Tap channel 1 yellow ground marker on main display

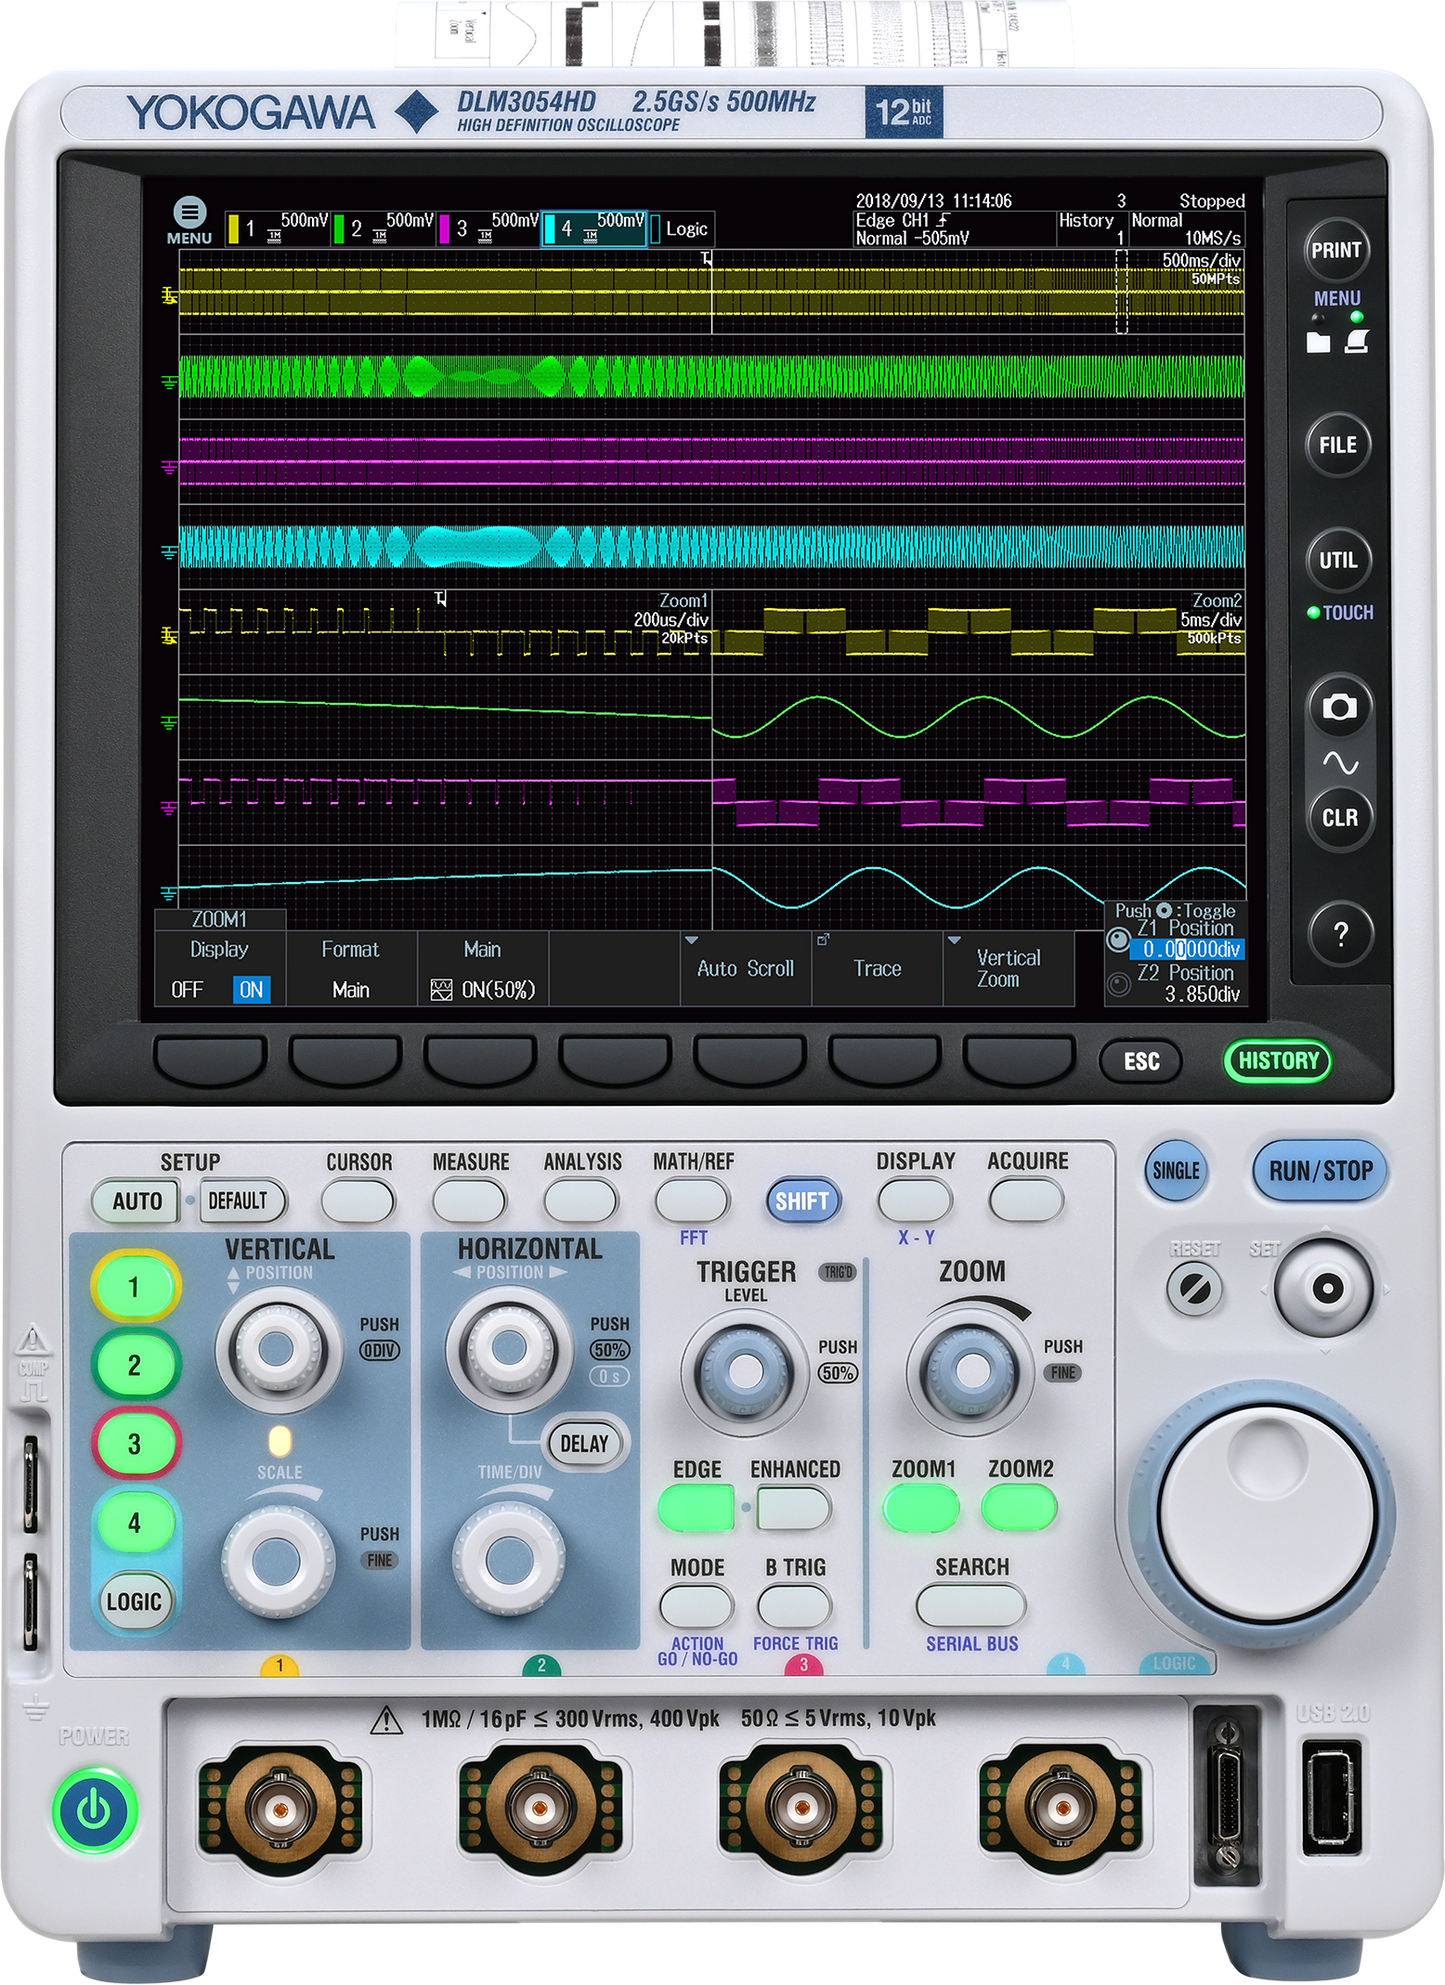point(169,296)
